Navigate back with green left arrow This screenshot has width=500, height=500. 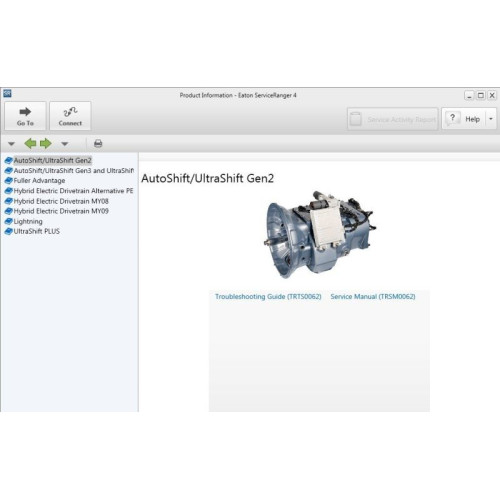tap(30, 144)
